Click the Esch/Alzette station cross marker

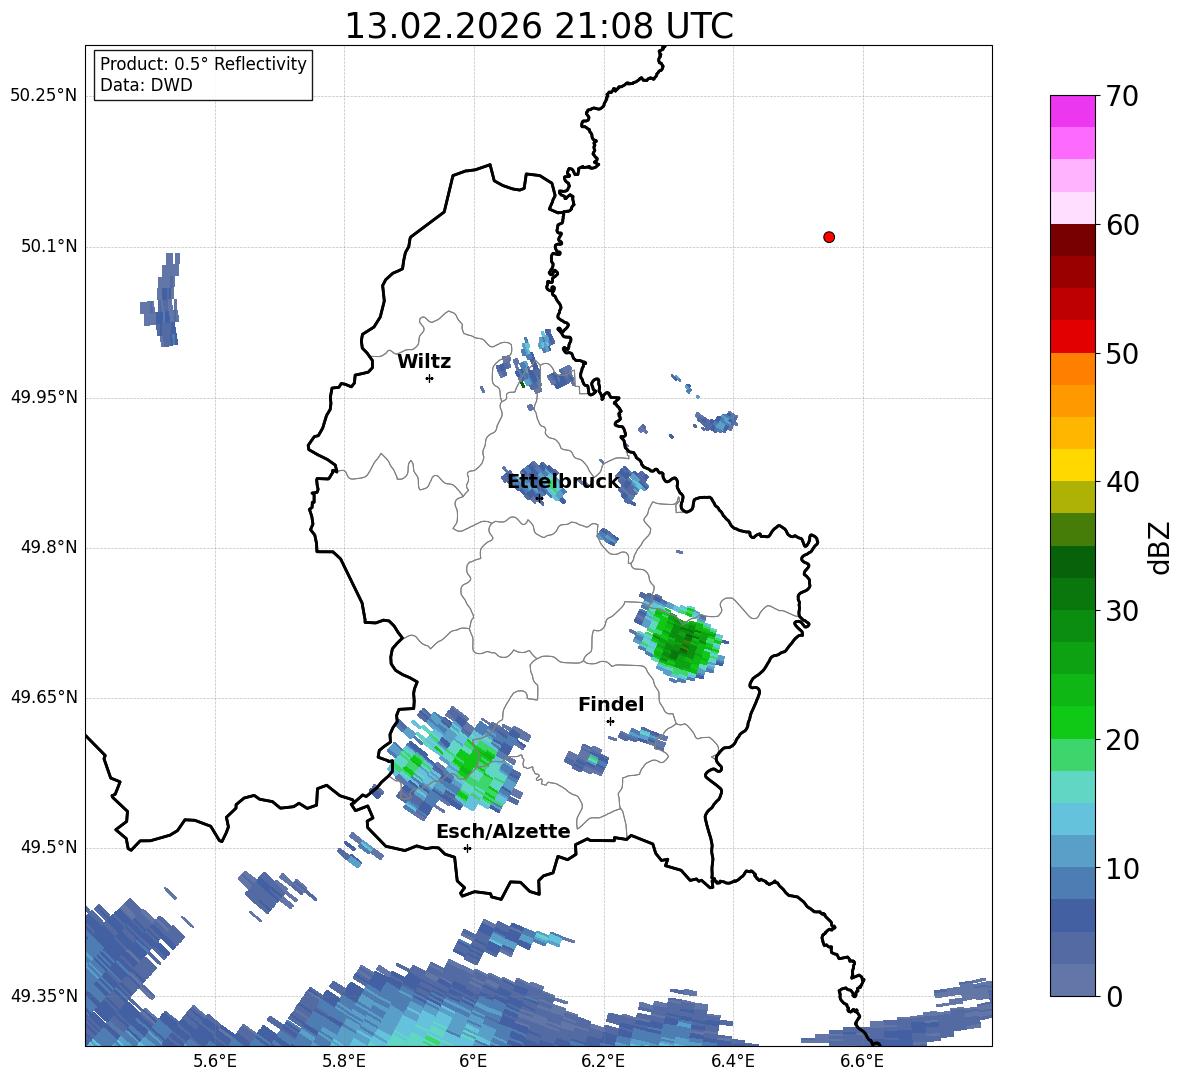pyautogui.click(x=467, y=848)
